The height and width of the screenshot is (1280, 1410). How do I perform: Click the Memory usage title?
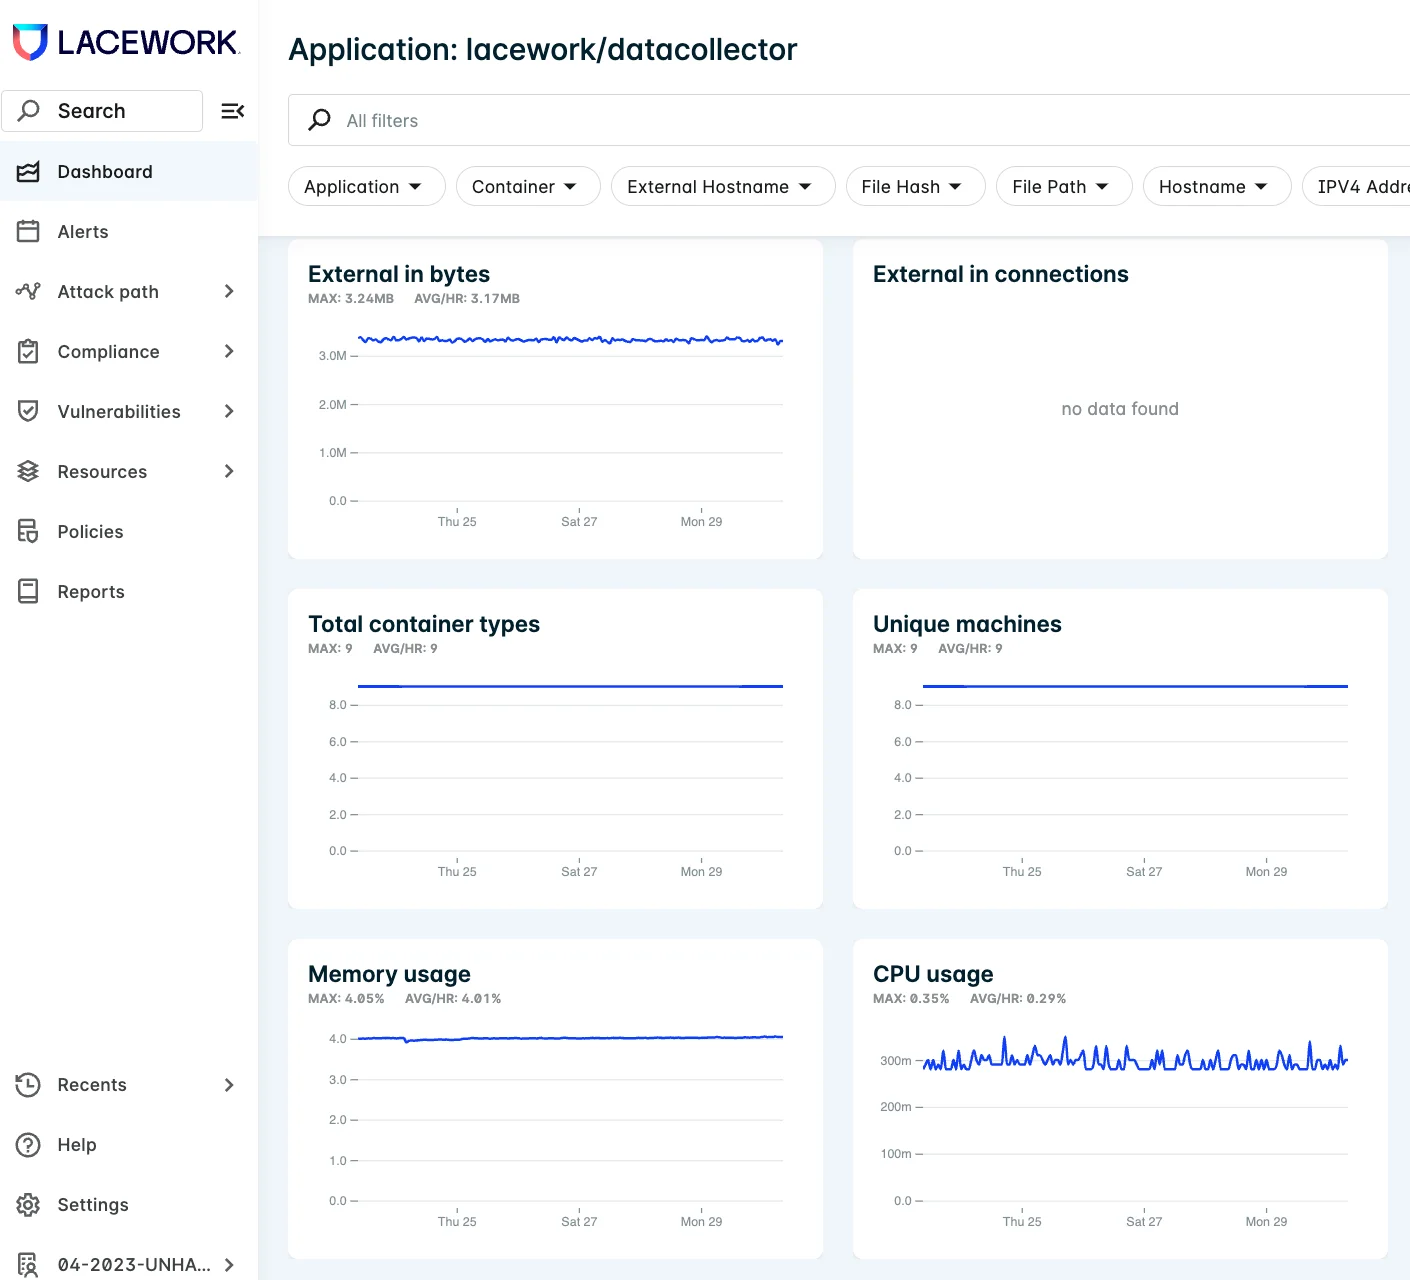point(389,974)
